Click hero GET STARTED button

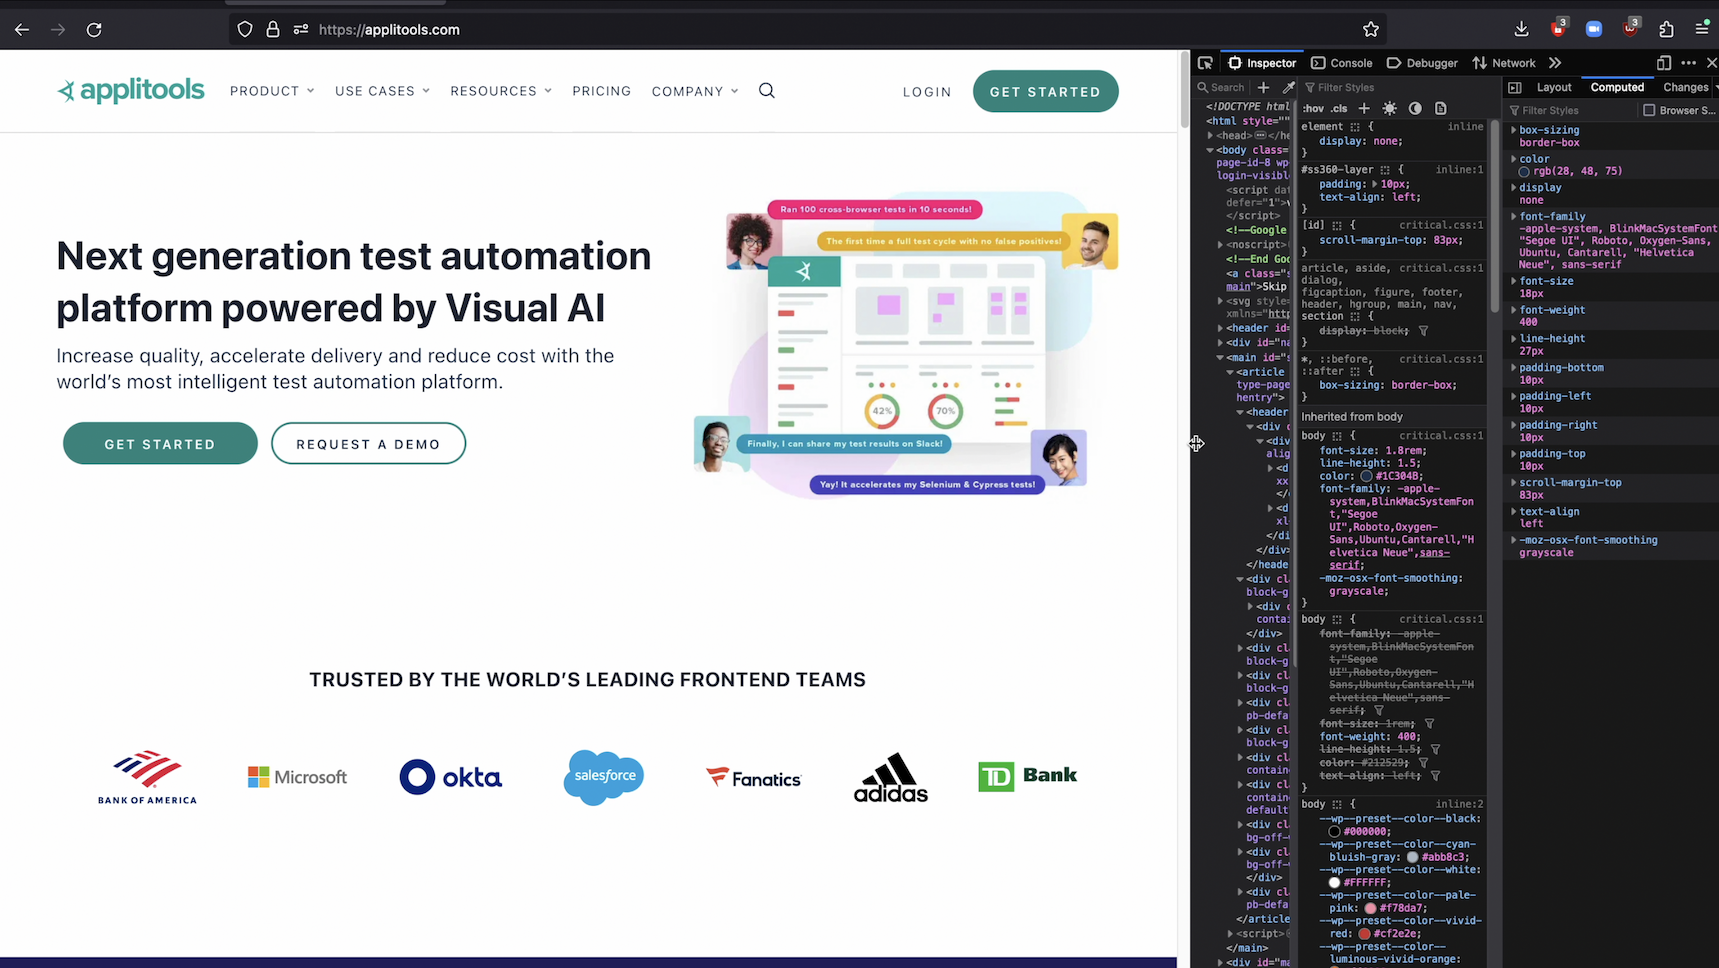[x=160, y=444]
